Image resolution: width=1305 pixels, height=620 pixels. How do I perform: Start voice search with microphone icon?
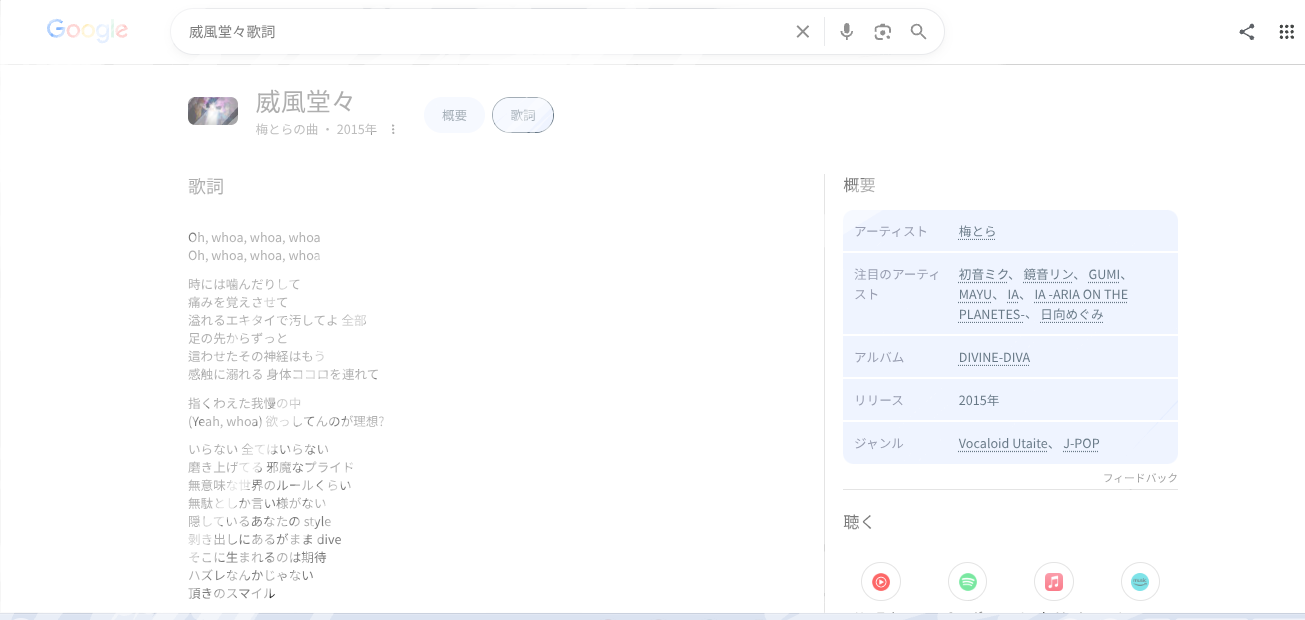tap(846, 32)
